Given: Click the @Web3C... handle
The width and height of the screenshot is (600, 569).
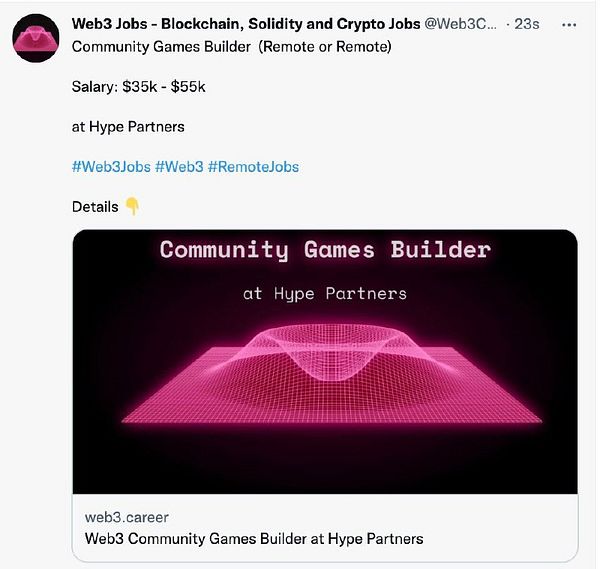Looking at the screenshot, I should point(460,24).
